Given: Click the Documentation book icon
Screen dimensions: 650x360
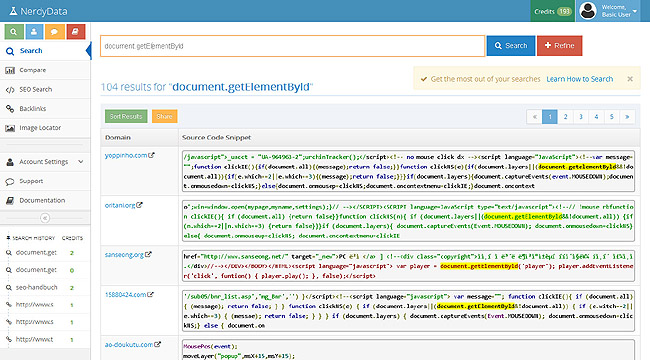Looking at the screenshot, I should coord(10,201).
